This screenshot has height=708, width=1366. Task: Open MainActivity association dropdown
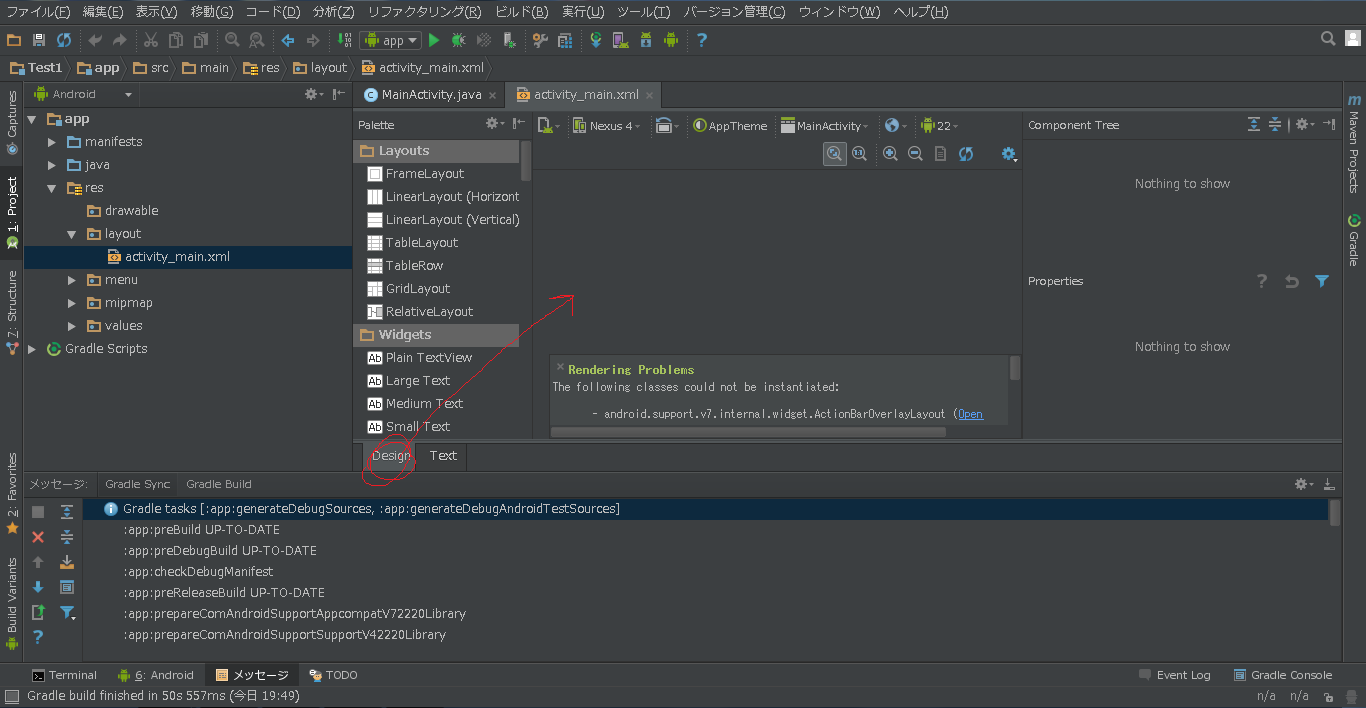pyautogui.click(x=826, y=126)
